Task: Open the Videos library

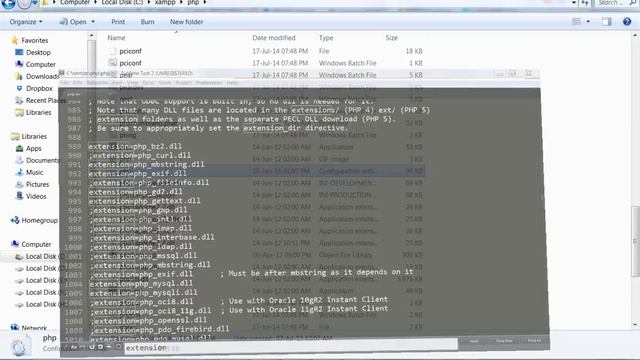Action: (36, 196)
